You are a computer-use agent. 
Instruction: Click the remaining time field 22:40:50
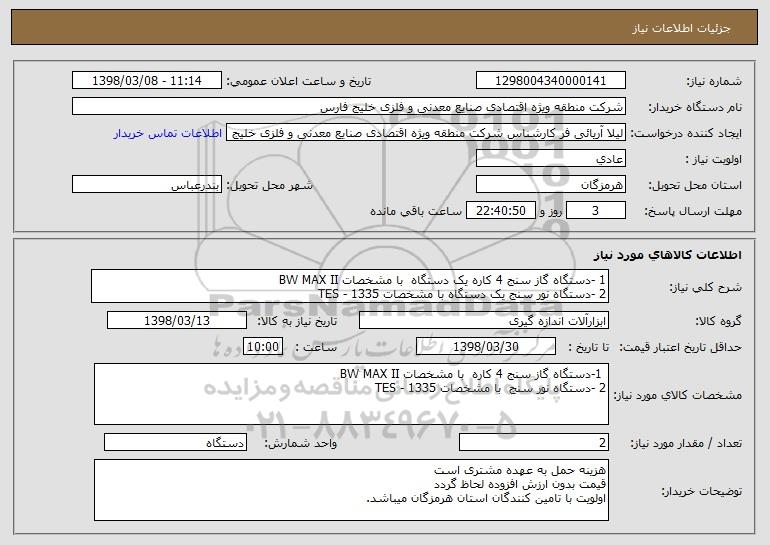click(x=500, y=211)
